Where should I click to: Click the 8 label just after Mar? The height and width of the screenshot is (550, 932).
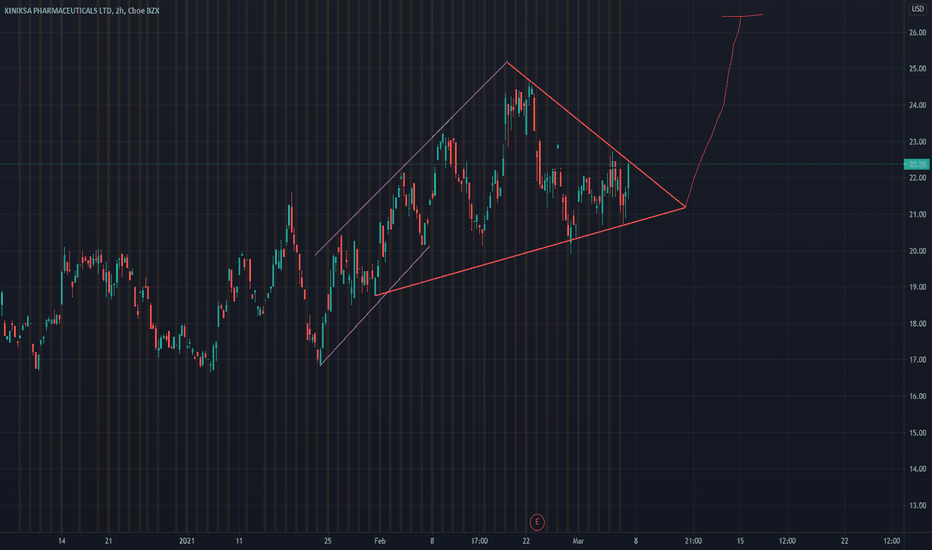pos(635,541)
